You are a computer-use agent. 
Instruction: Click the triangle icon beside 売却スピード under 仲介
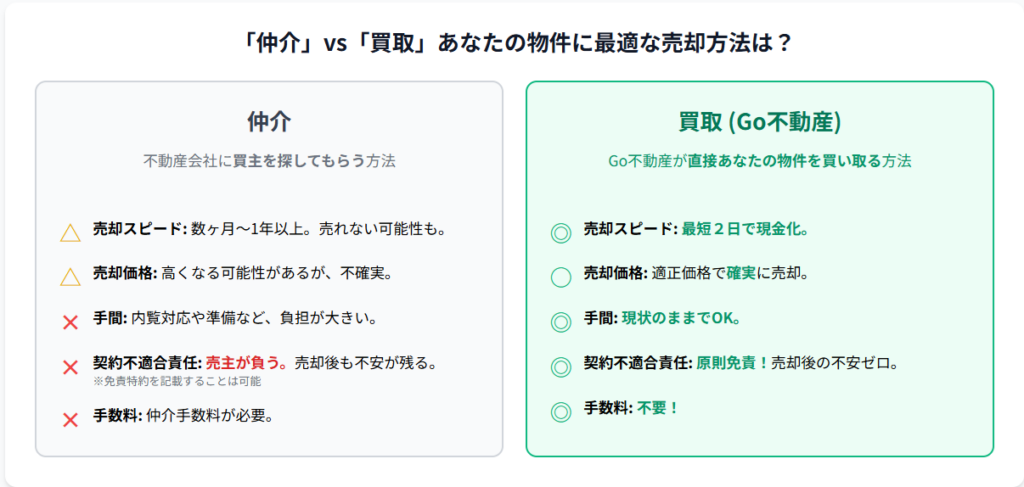(70, 232)
